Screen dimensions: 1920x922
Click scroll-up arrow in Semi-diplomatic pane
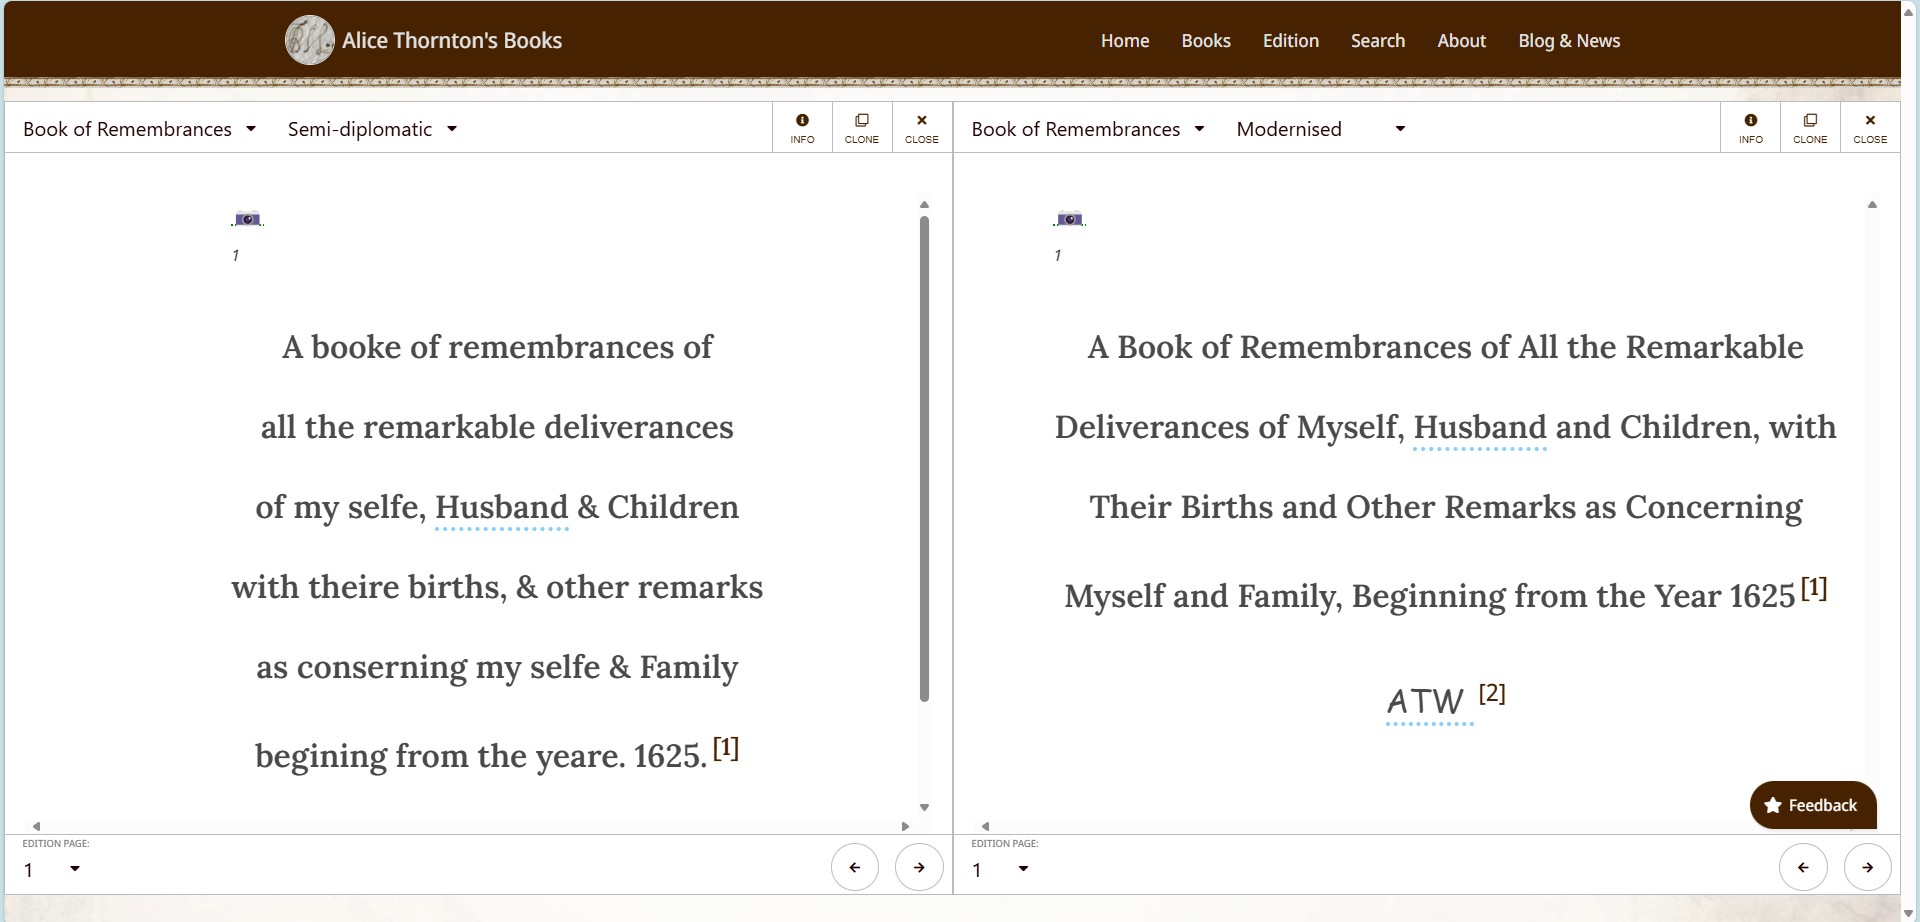(924, 205)
